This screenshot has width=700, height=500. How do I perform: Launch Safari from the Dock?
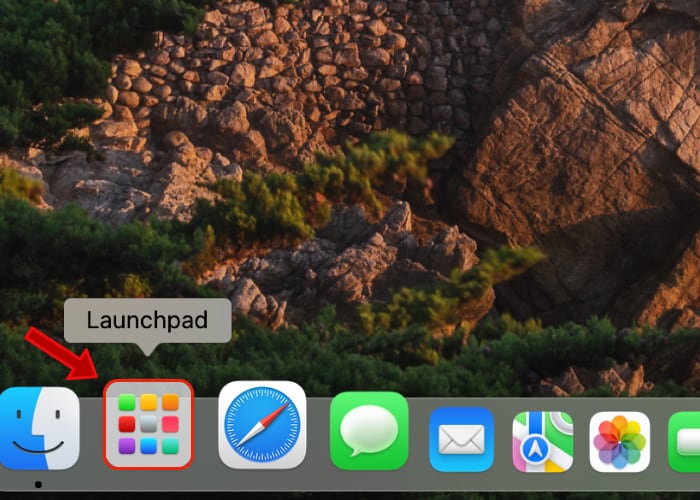pos(262,425)
